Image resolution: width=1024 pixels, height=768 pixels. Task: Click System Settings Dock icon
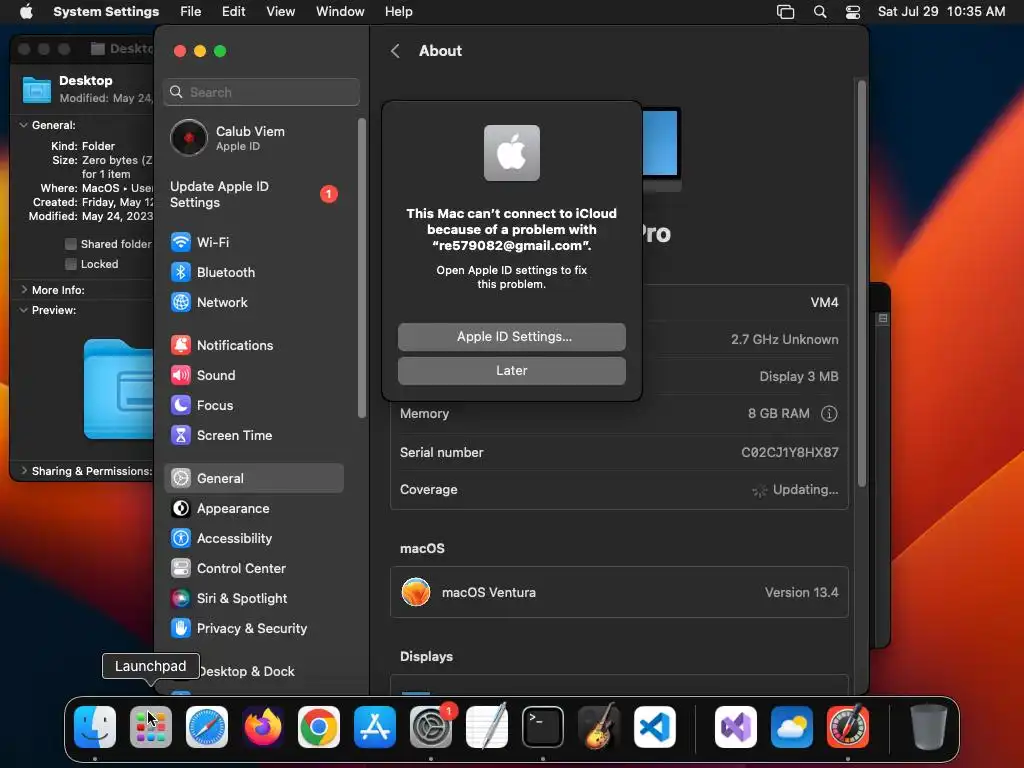point(431,727)
